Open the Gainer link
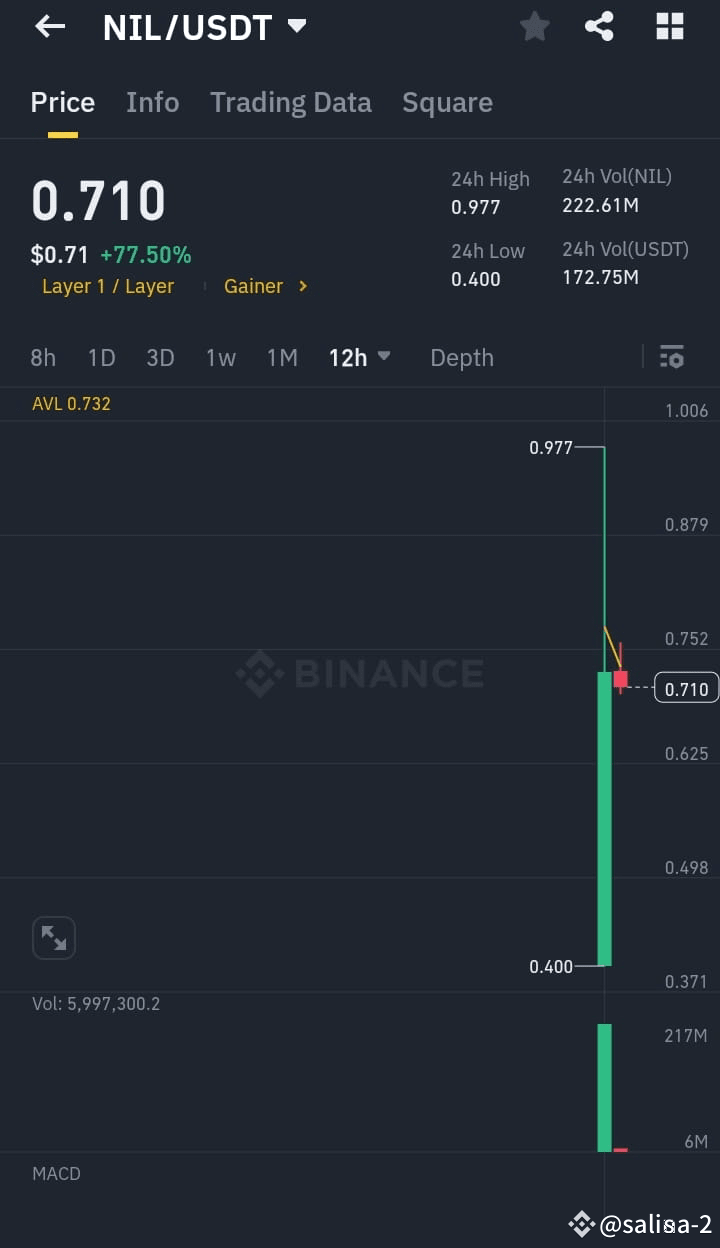This screenshot has height=1248, width=720. [x=254, y=287]
